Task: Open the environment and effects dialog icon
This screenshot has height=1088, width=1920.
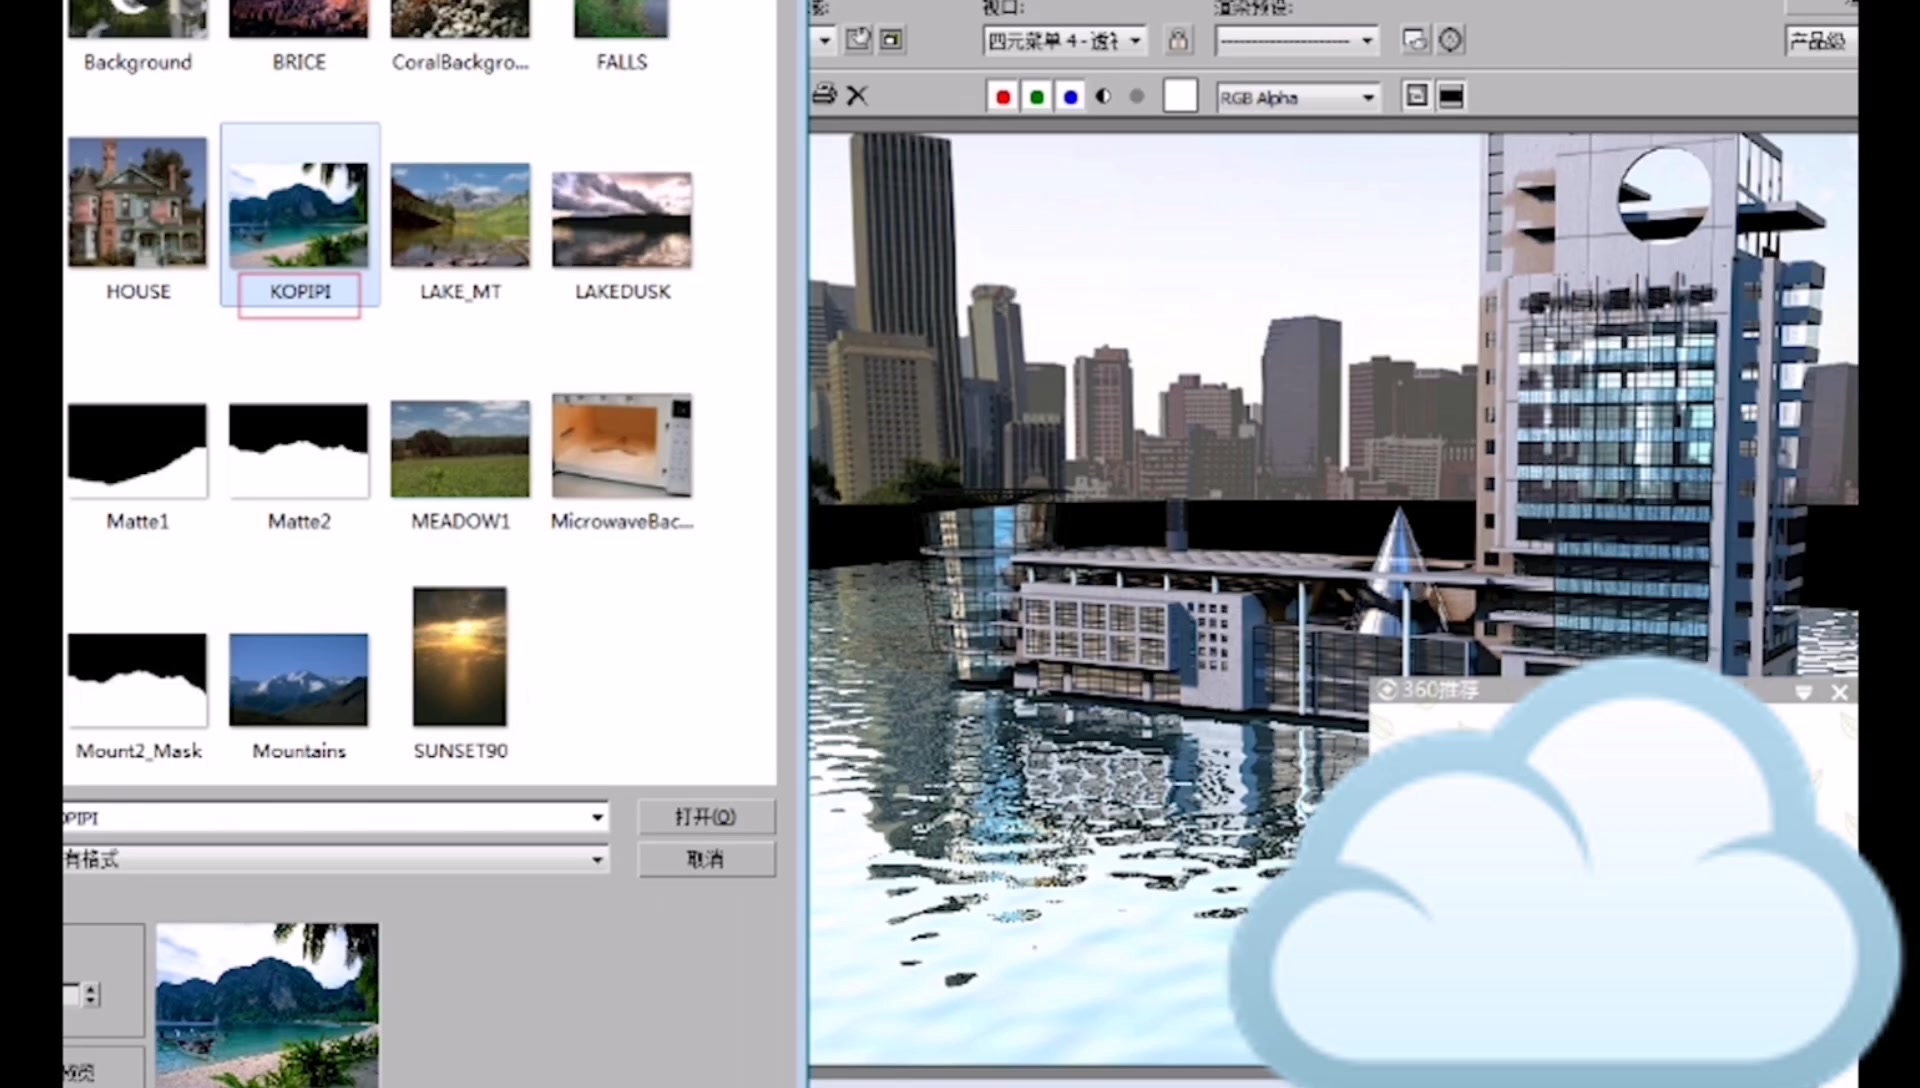Action: (x=1414, y=40)
